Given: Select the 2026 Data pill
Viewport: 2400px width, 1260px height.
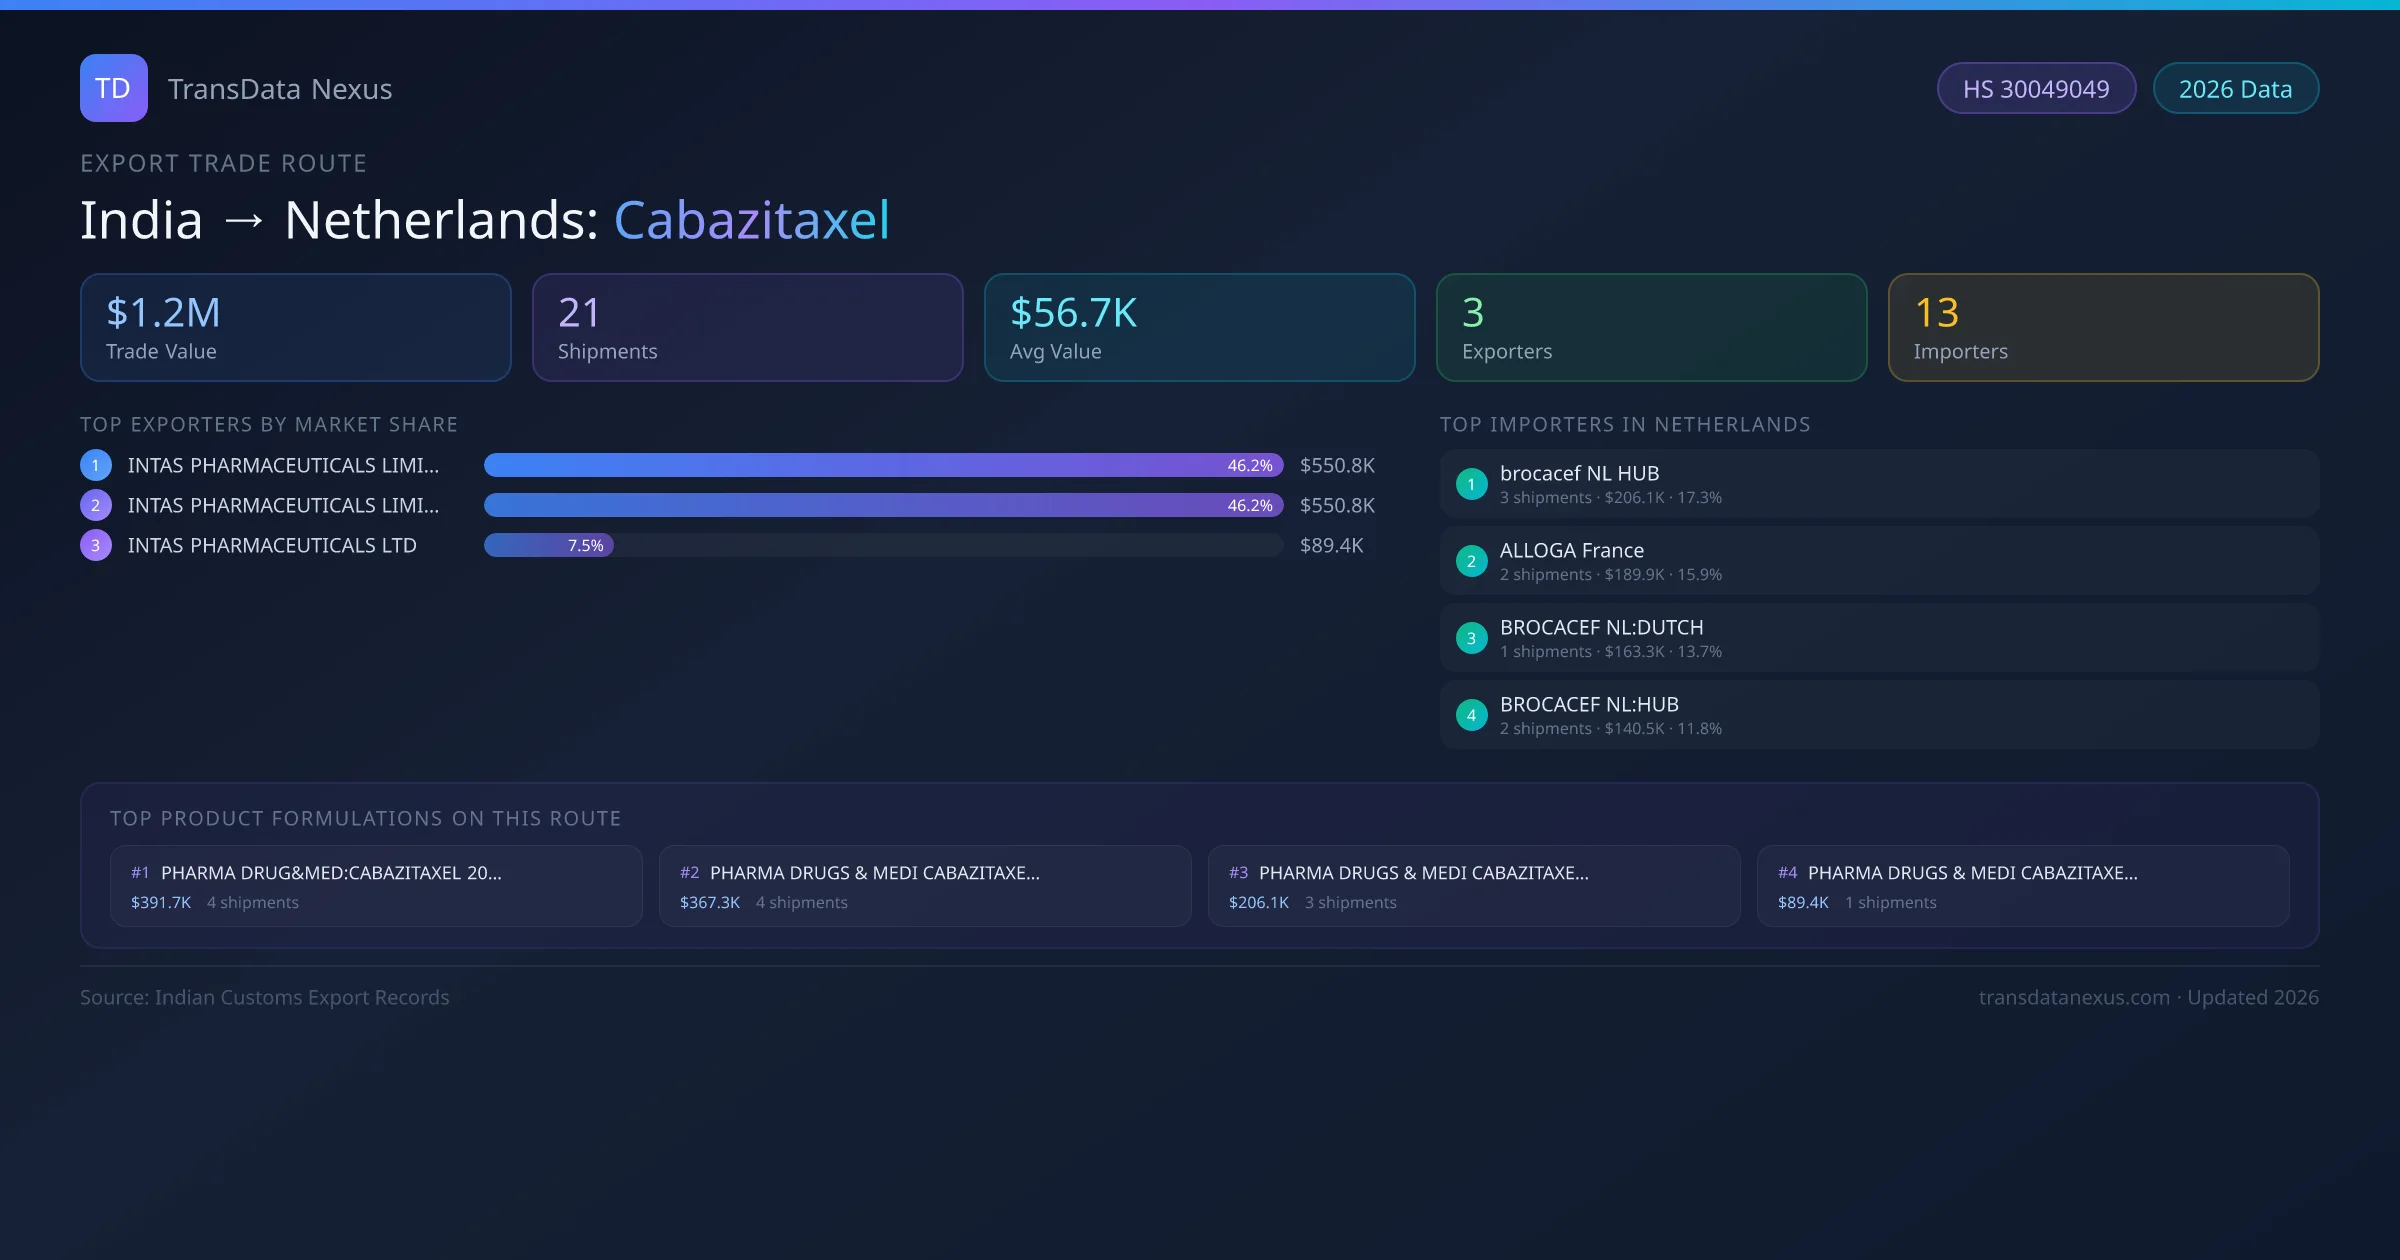Looking at the screenshot, I should [2235, 89].
